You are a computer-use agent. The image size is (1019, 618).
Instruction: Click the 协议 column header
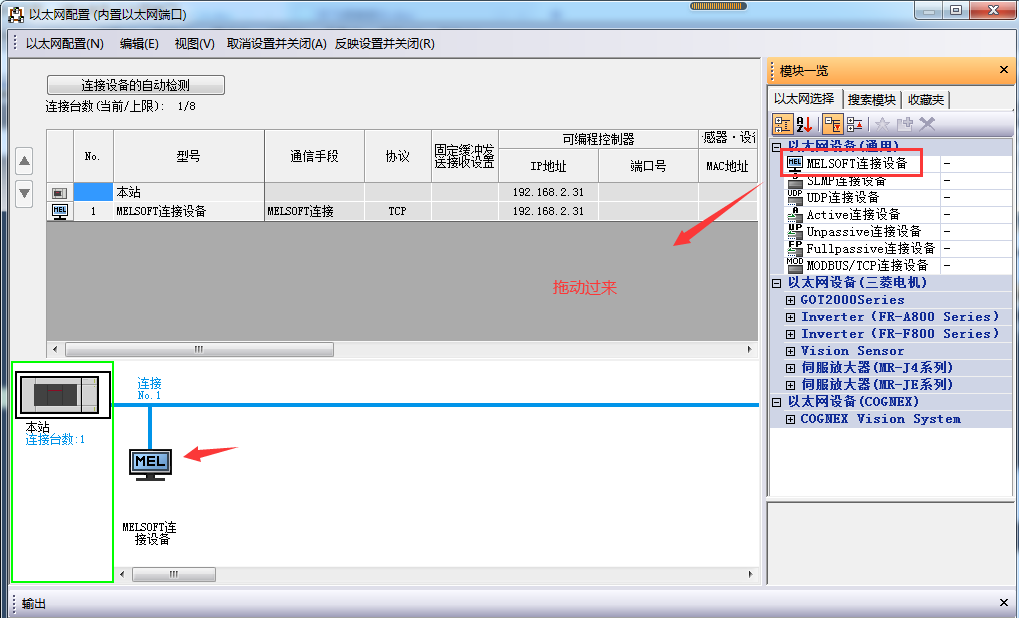point(398,156)
